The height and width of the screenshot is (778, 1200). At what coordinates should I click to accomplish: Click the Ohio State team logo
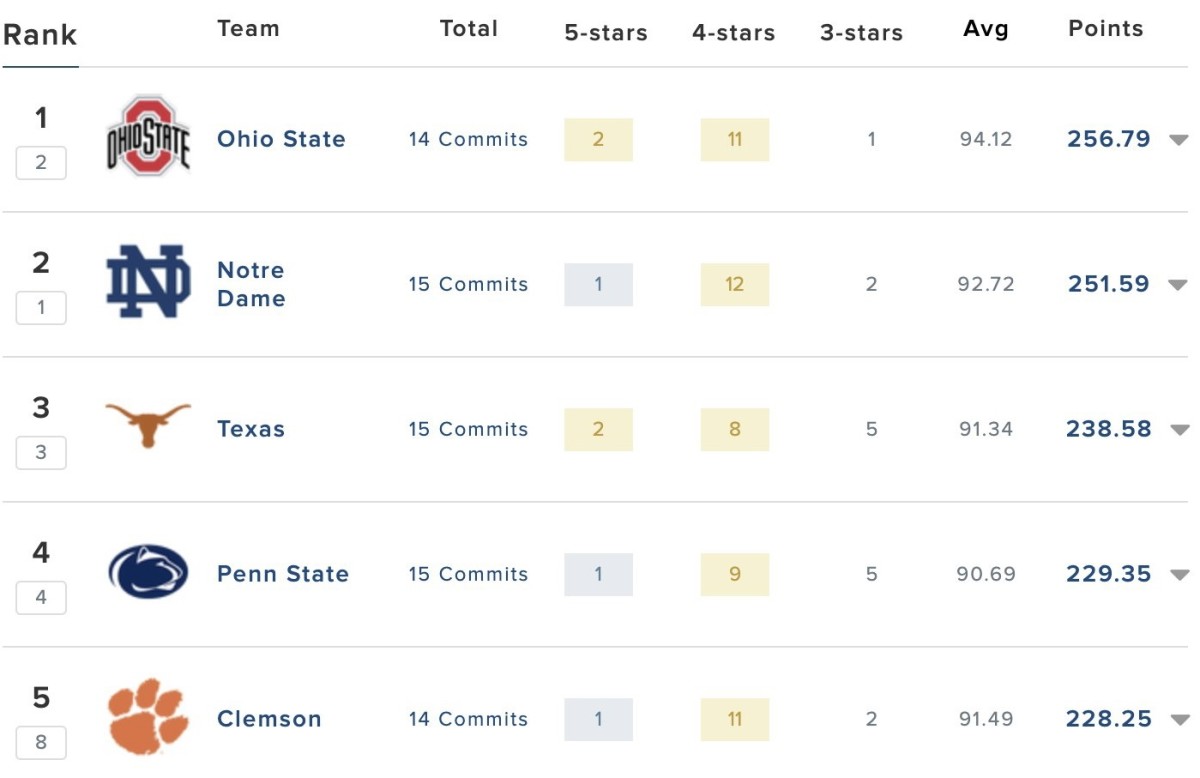point(148,137)
